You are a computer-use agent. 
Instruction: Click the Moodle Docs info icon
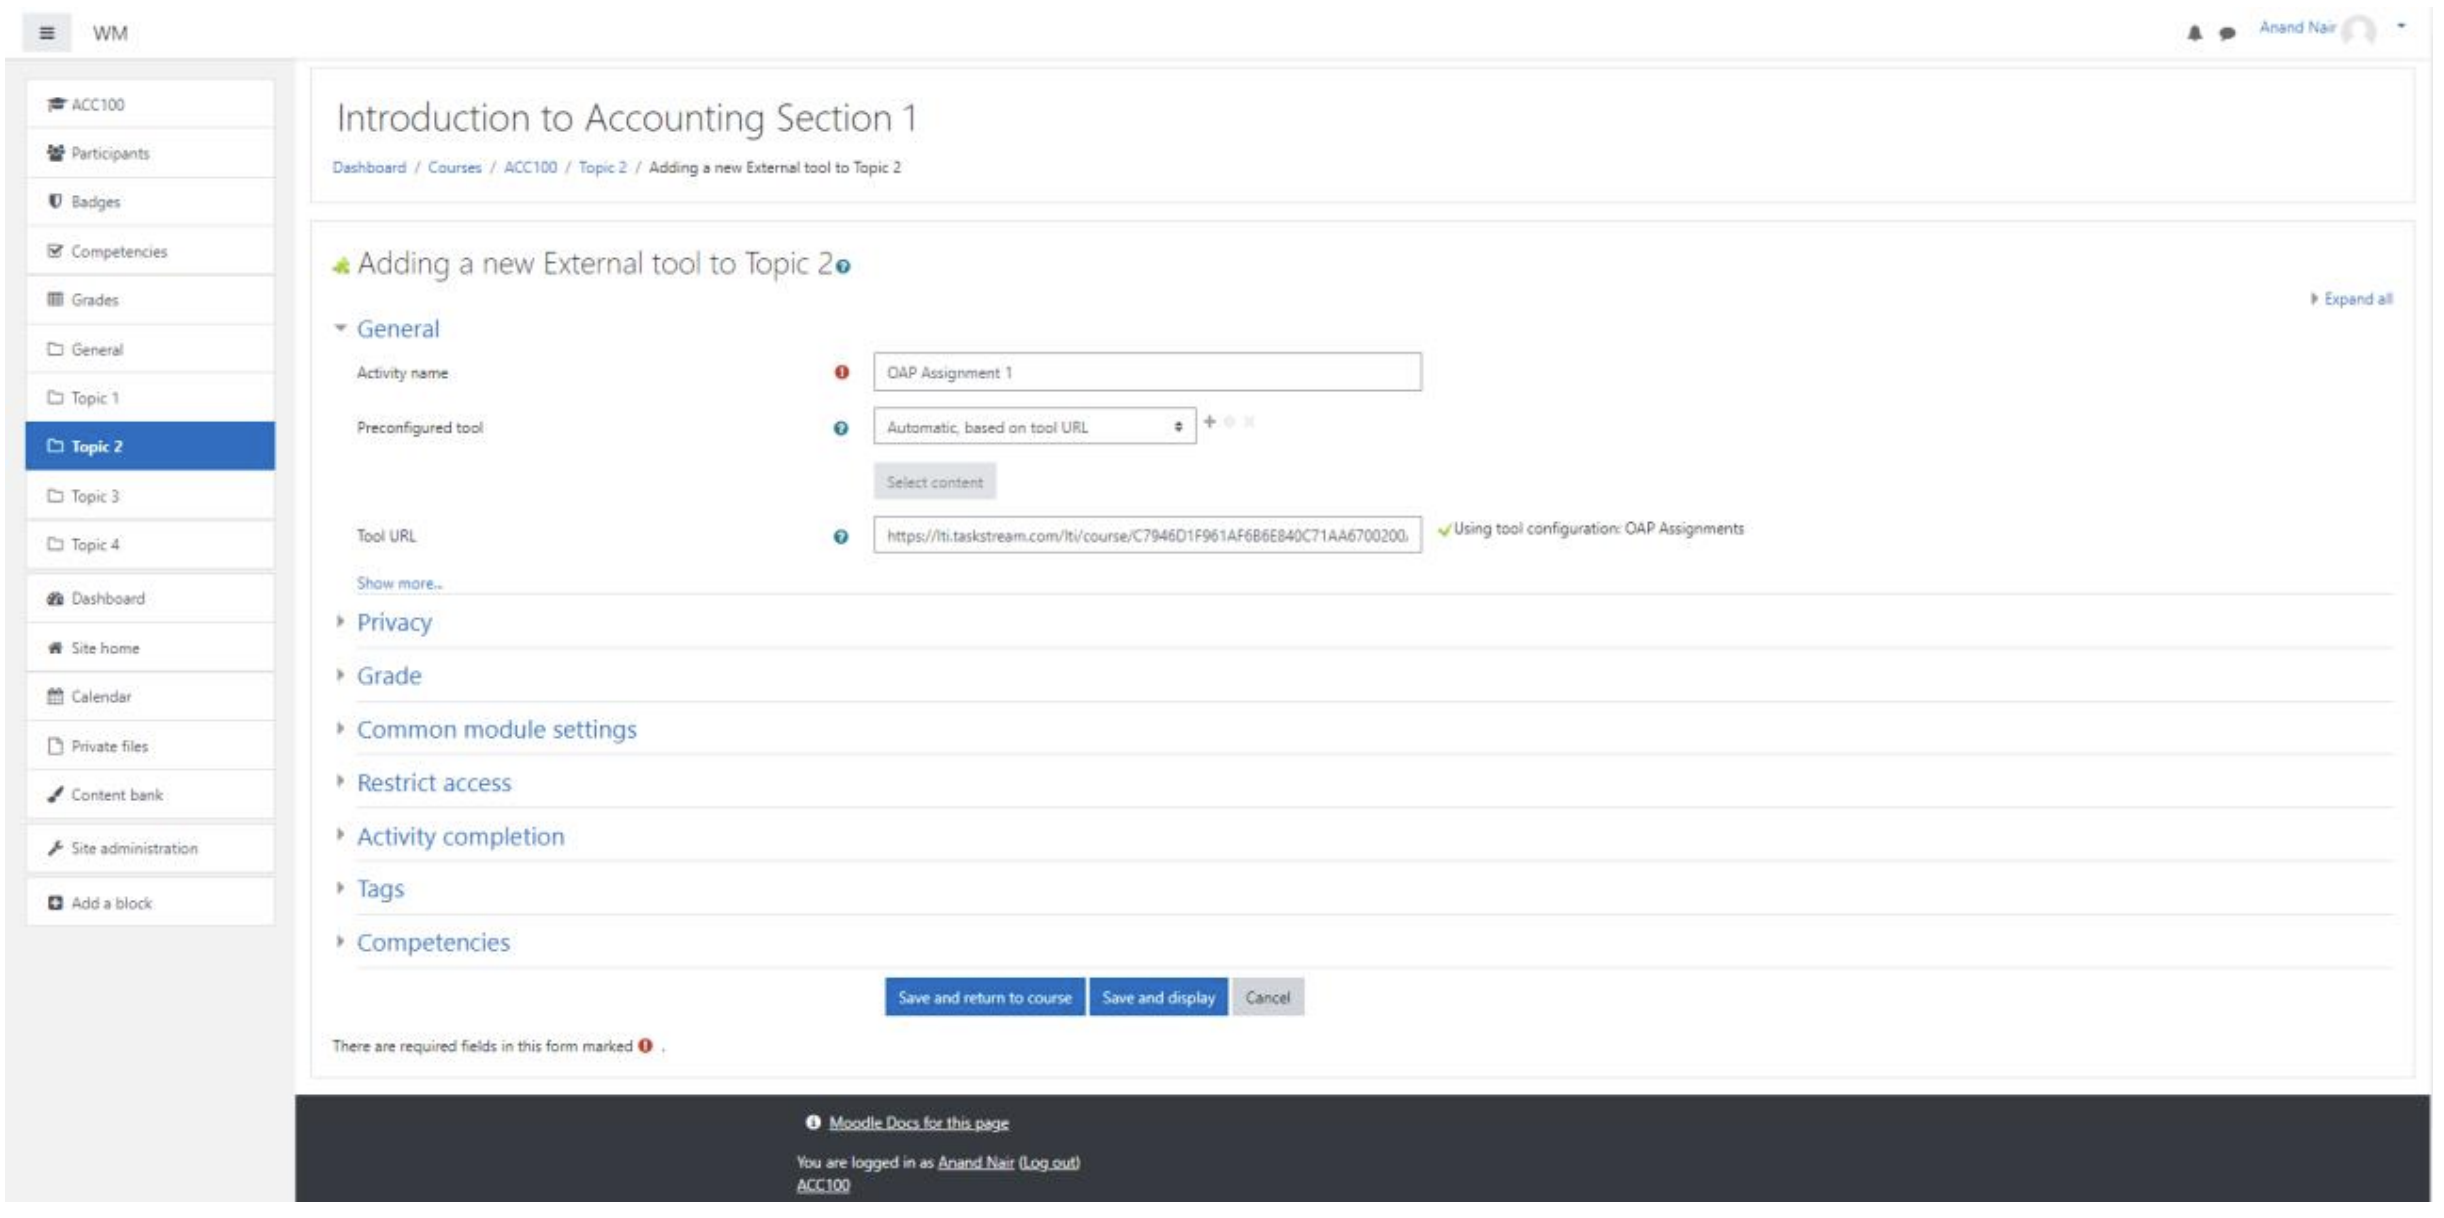point(813,1123)
